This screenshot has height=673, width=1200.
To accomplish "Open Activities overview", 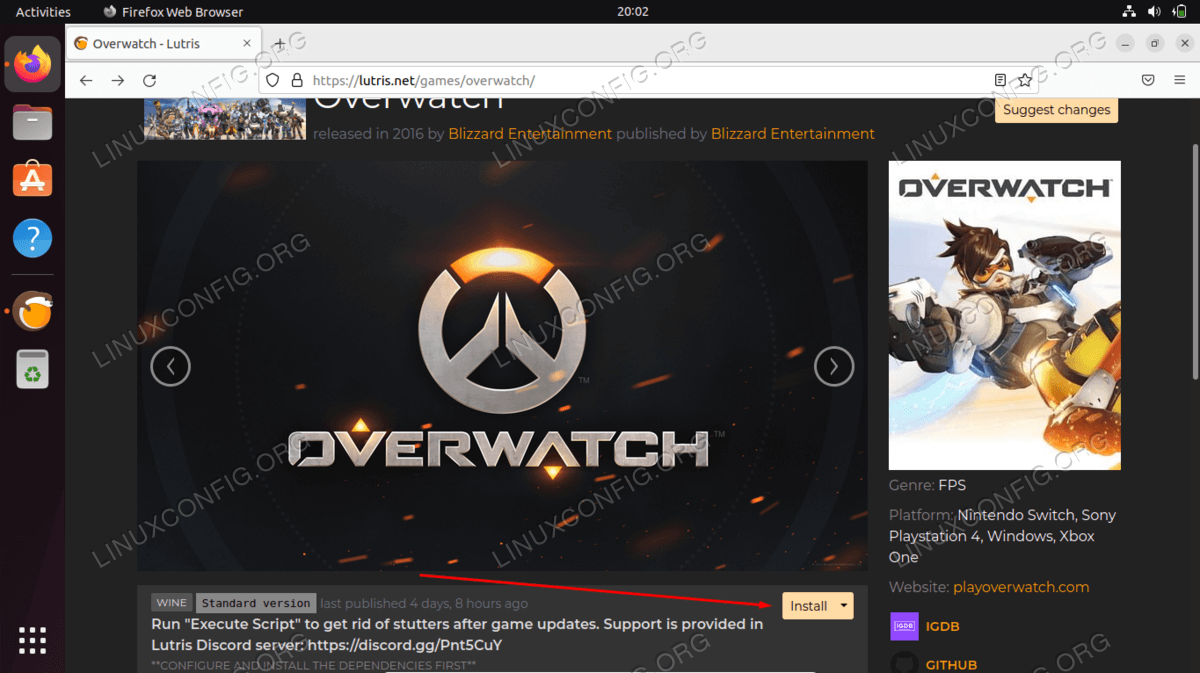I will (43, 12).
